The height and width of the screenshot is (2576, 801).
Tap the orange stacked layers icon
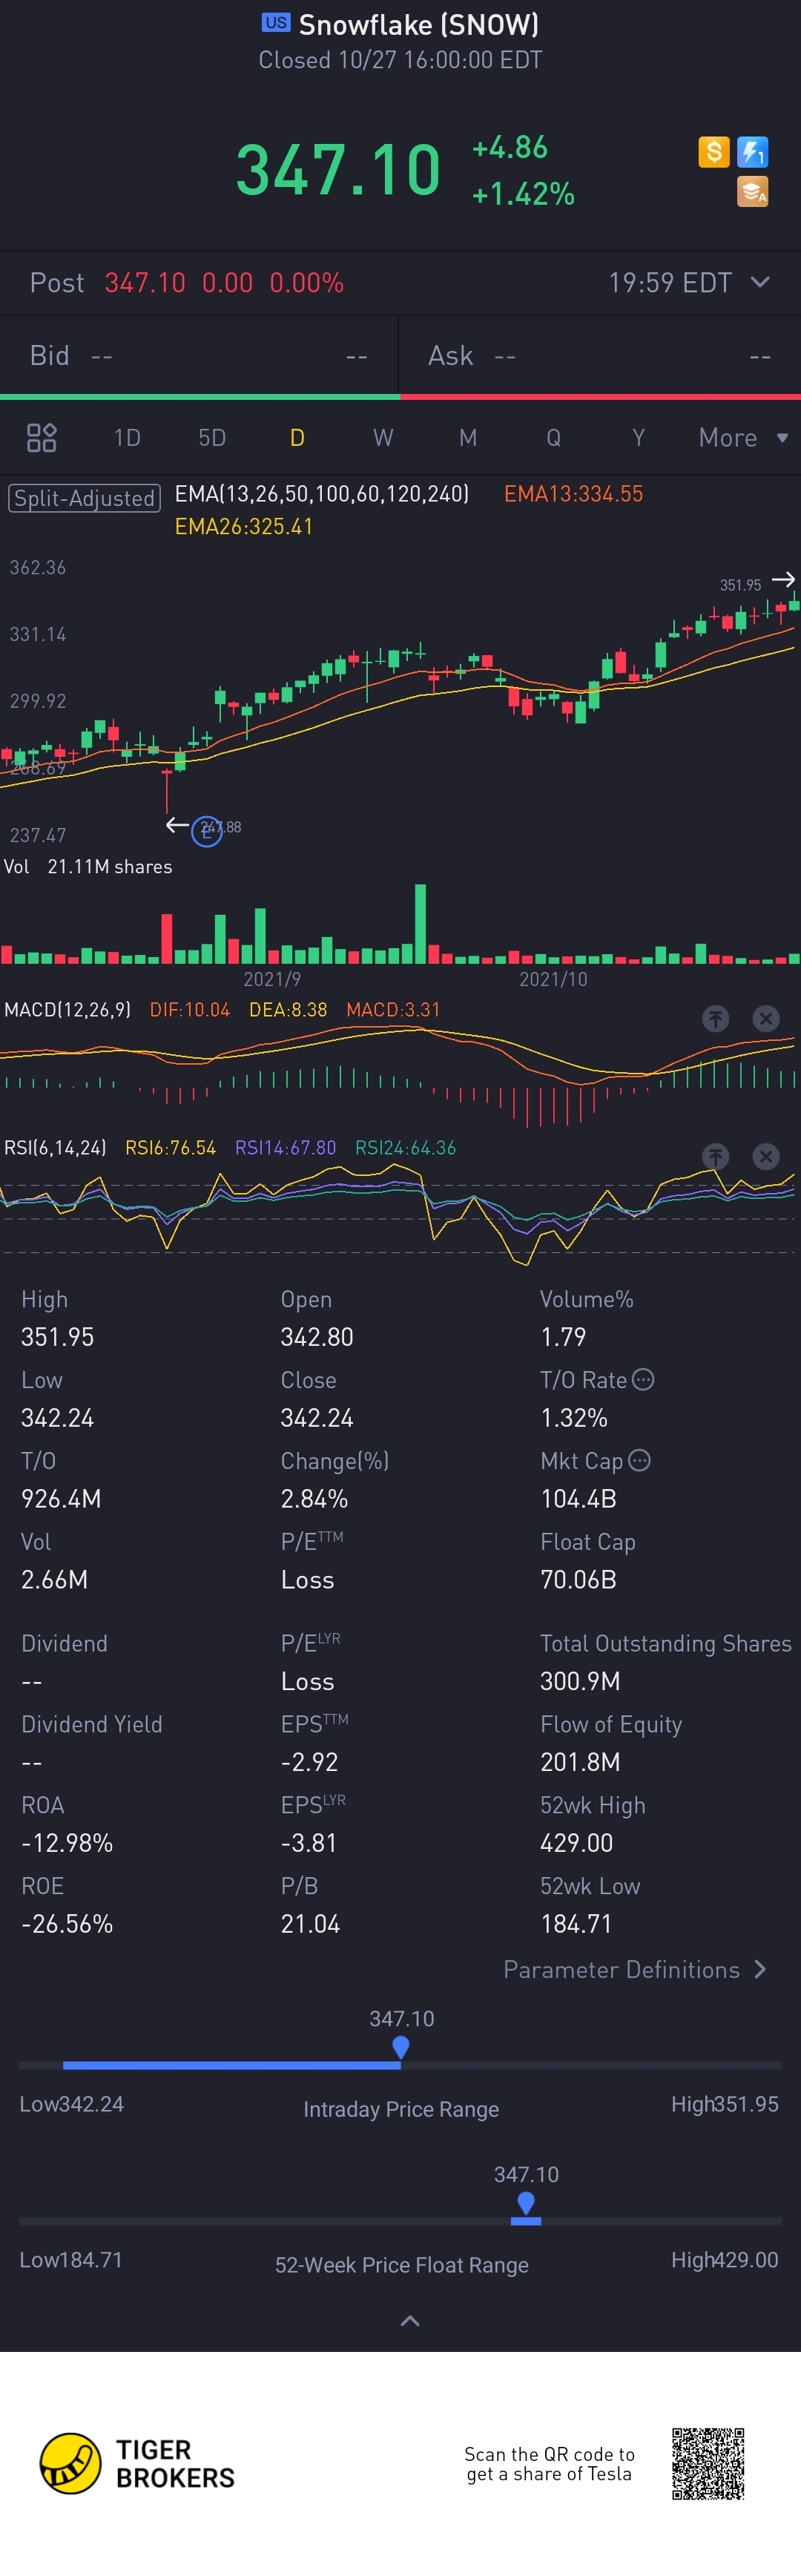tap(752, 191)
